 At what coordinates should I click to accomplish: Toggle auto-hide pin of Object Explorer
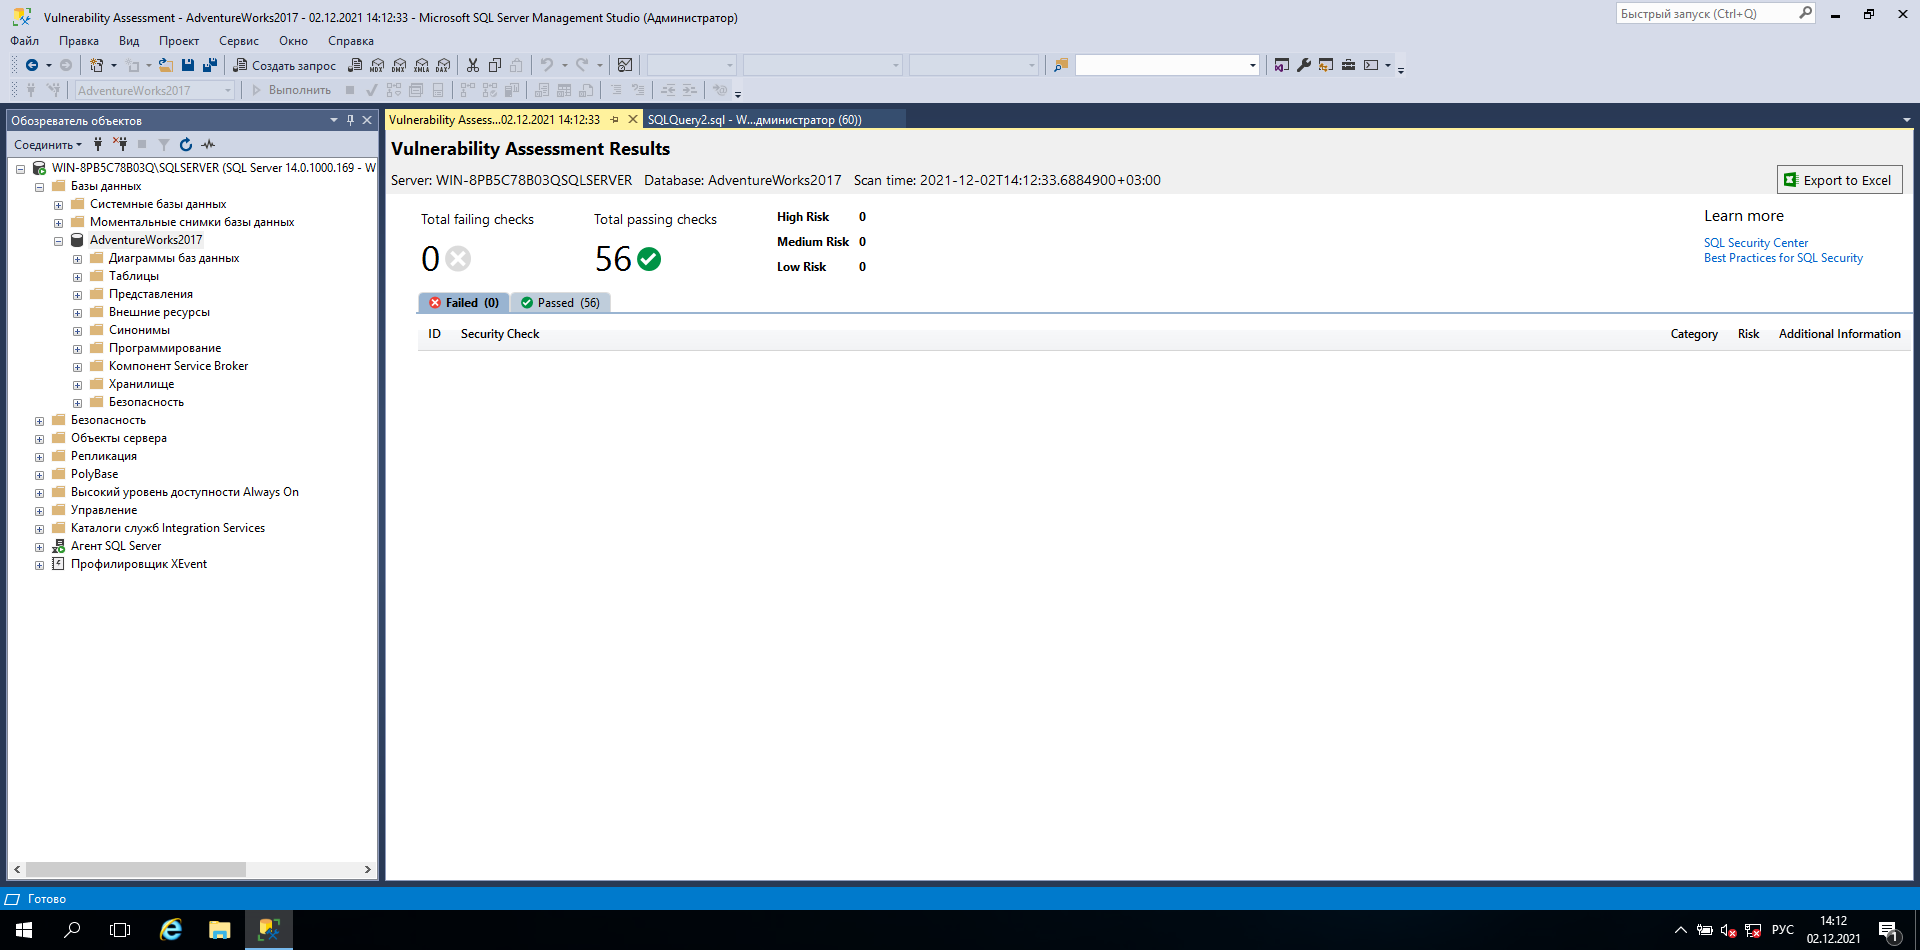pos(350,120)
